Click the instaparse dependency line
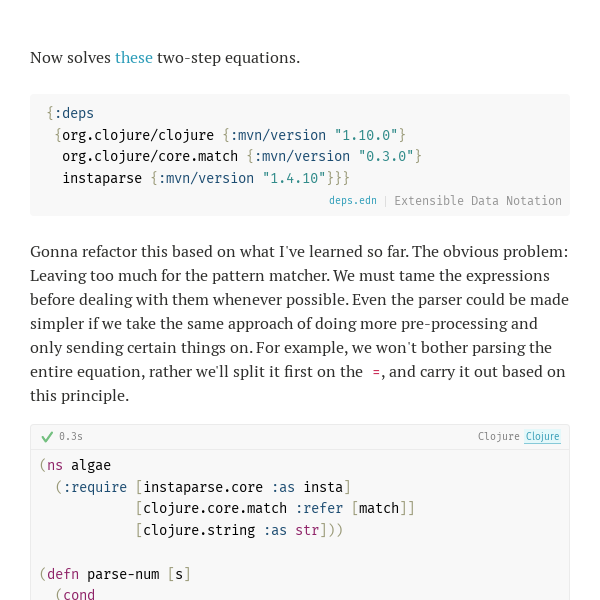Image resolution: width=600 pixels, height=600 pixels. tap(206, 178)
